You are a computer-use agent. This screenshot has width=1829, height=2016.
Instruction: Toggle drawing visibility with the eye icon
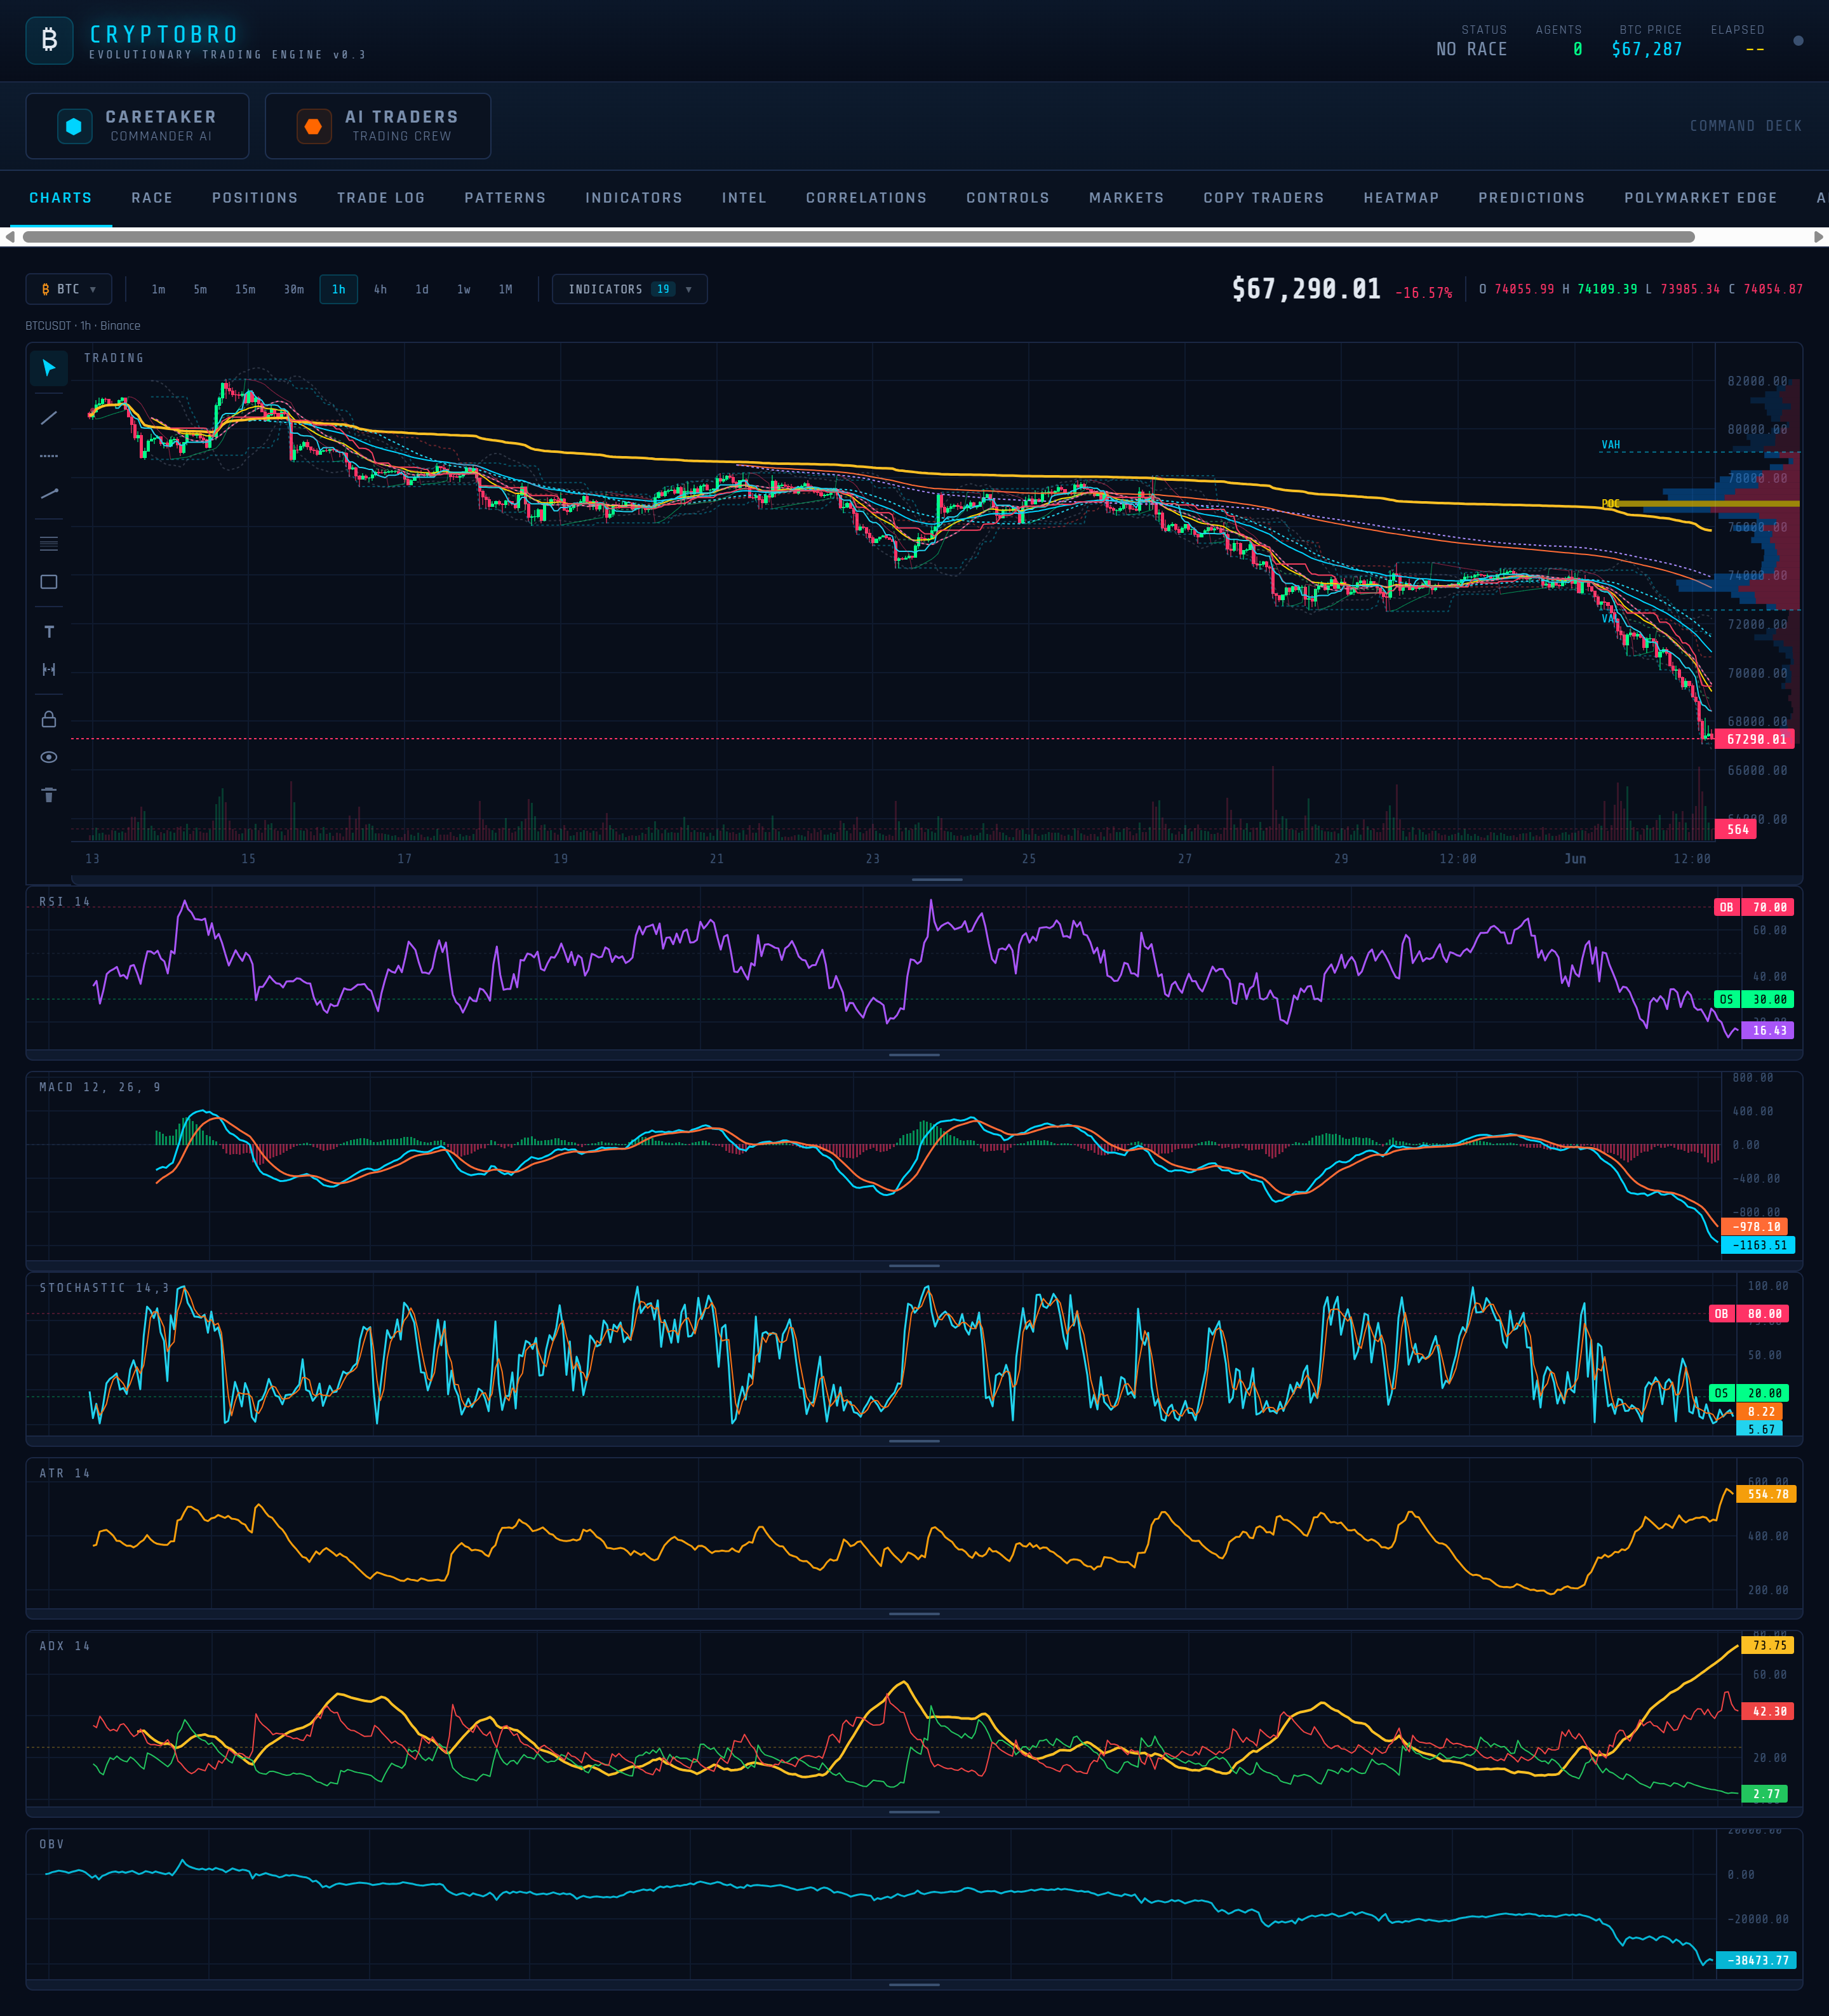click(49, 757)
